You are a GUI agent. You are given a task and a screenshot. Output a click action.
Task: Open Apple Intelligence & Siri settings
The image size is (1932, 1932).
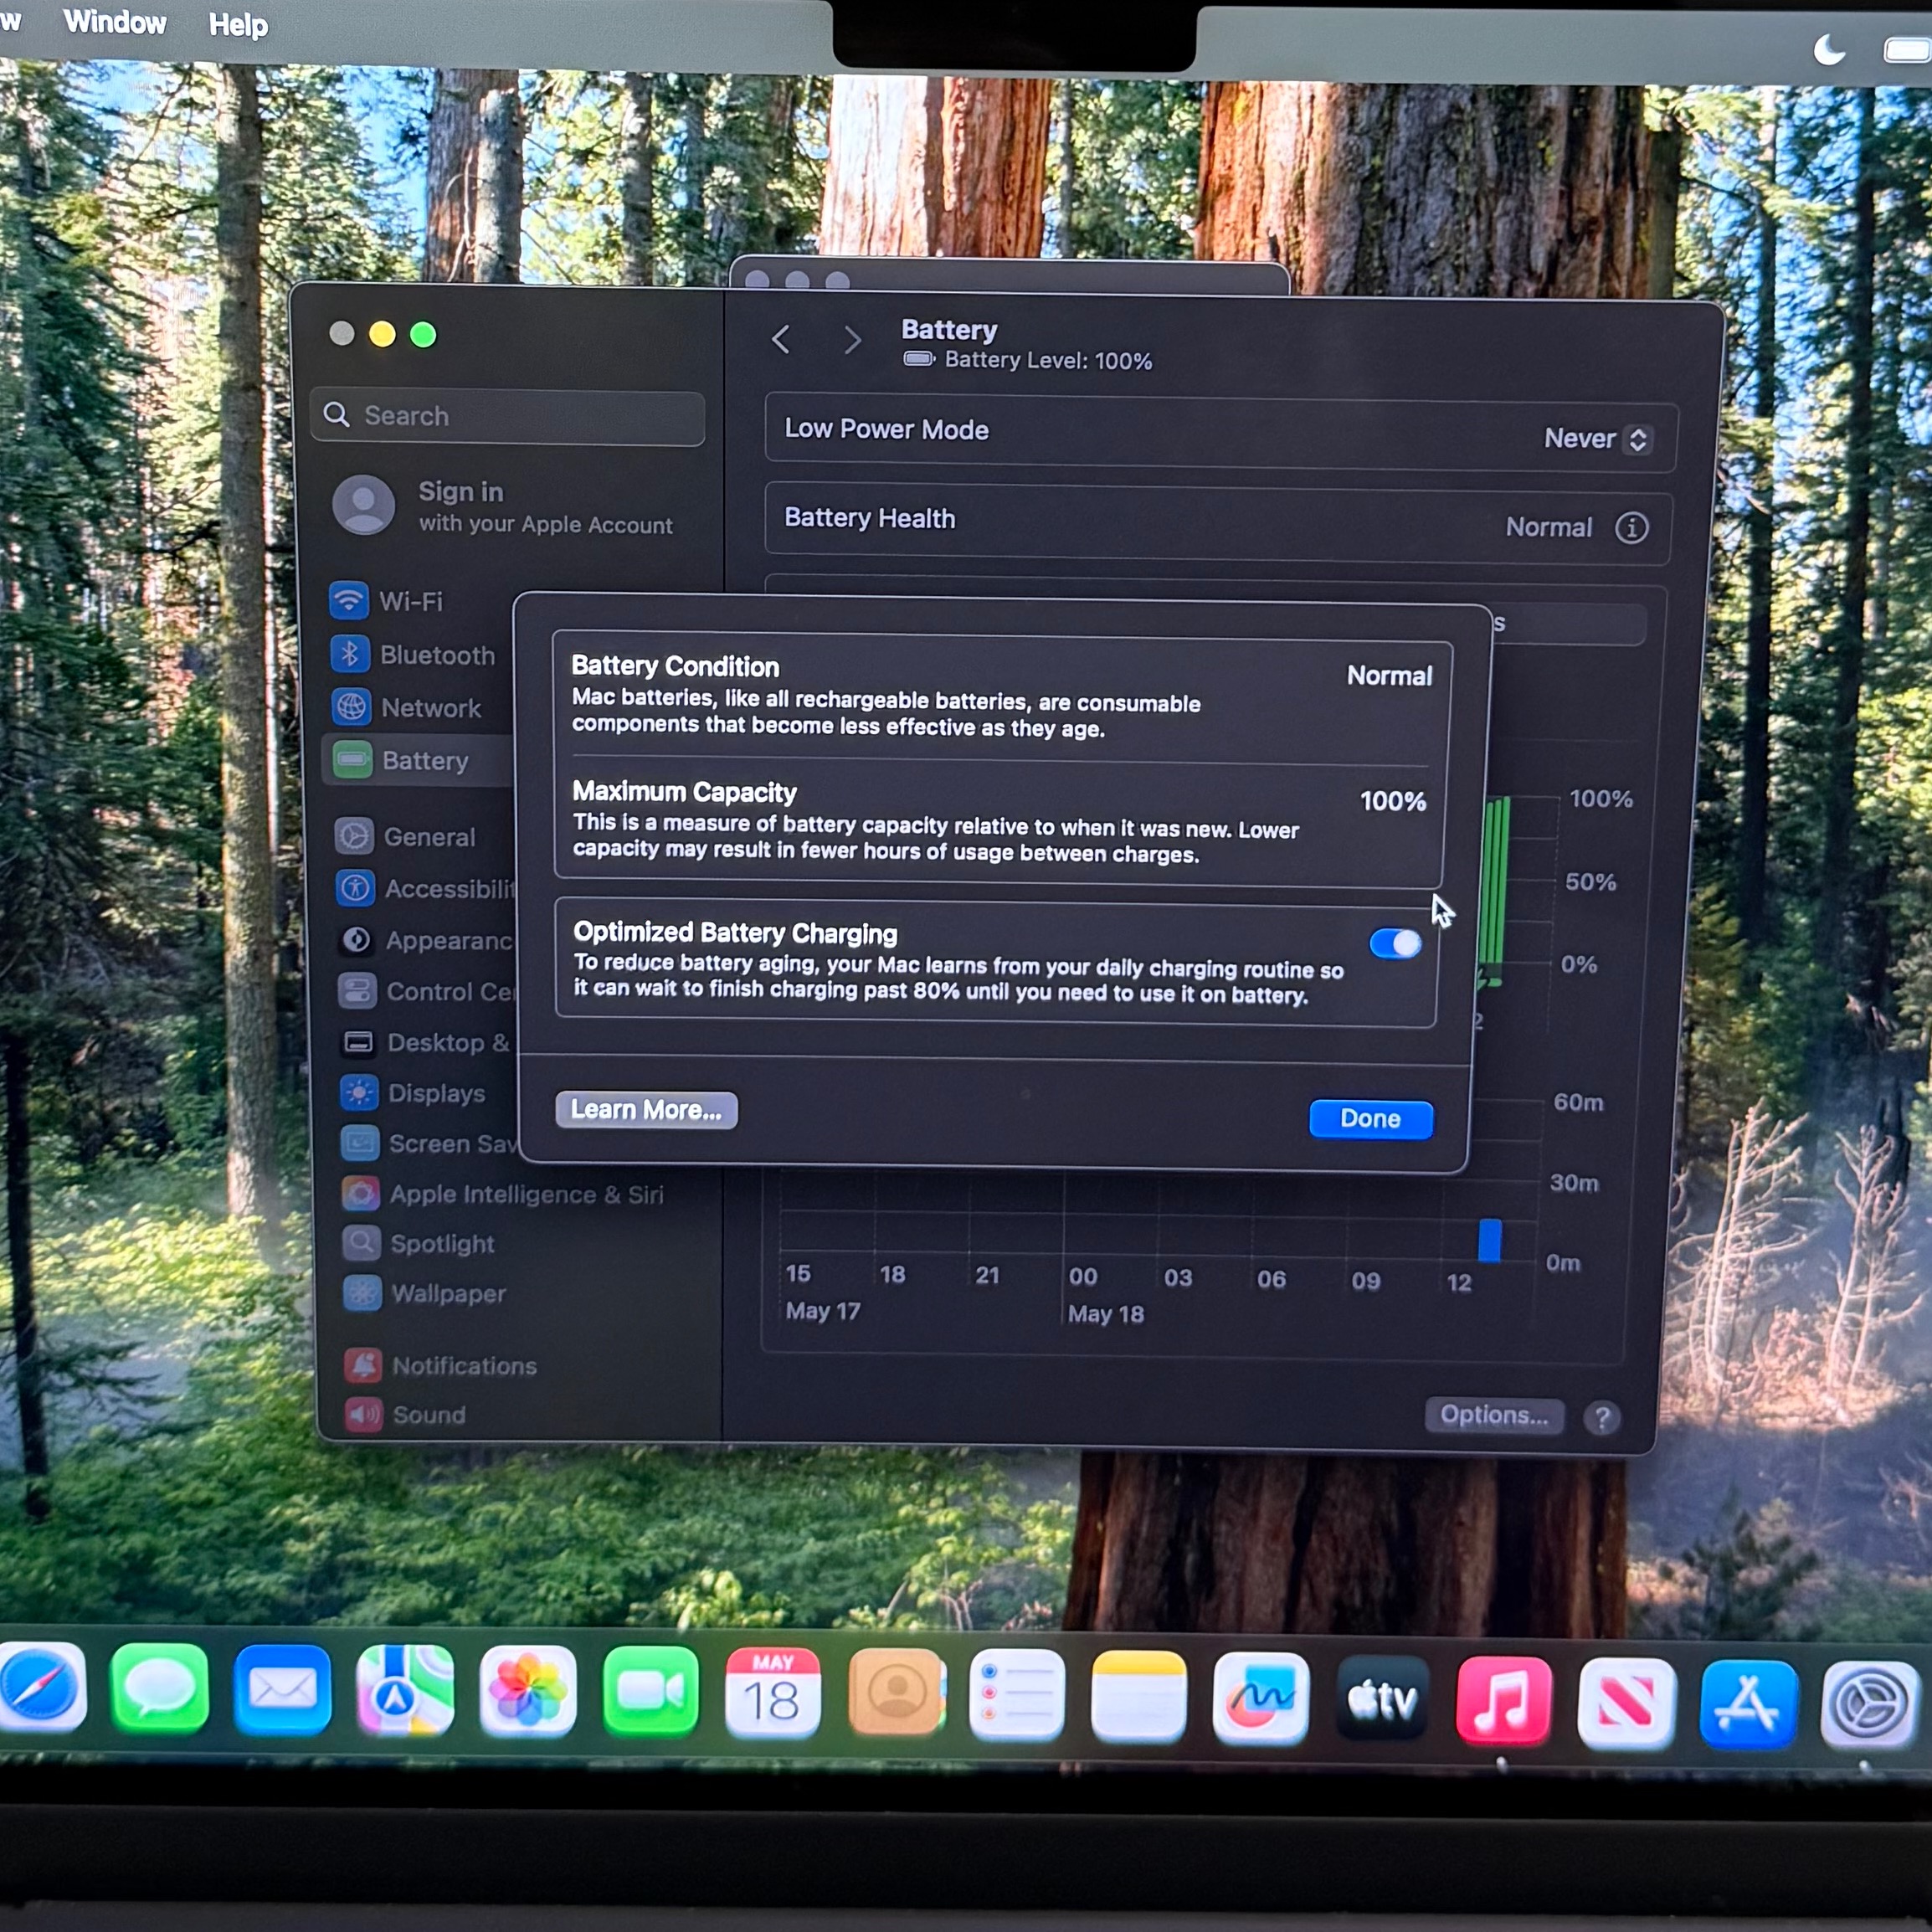click(x=503, y=1194)
